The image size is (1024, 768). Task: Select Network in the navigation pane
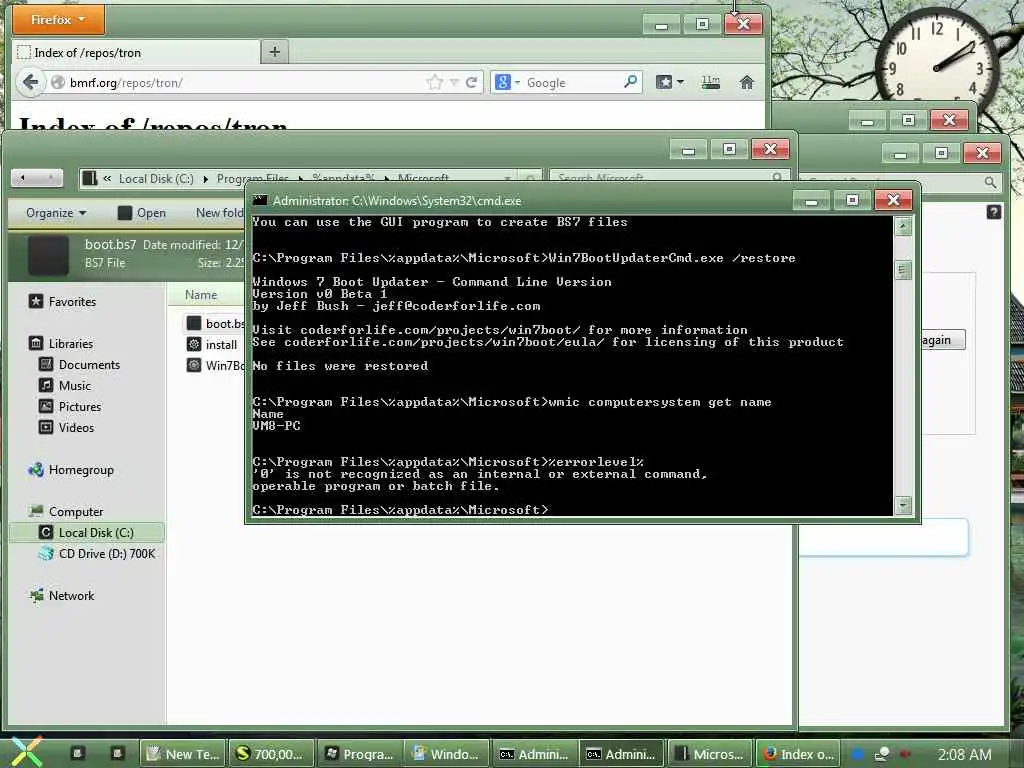[62, 596]
